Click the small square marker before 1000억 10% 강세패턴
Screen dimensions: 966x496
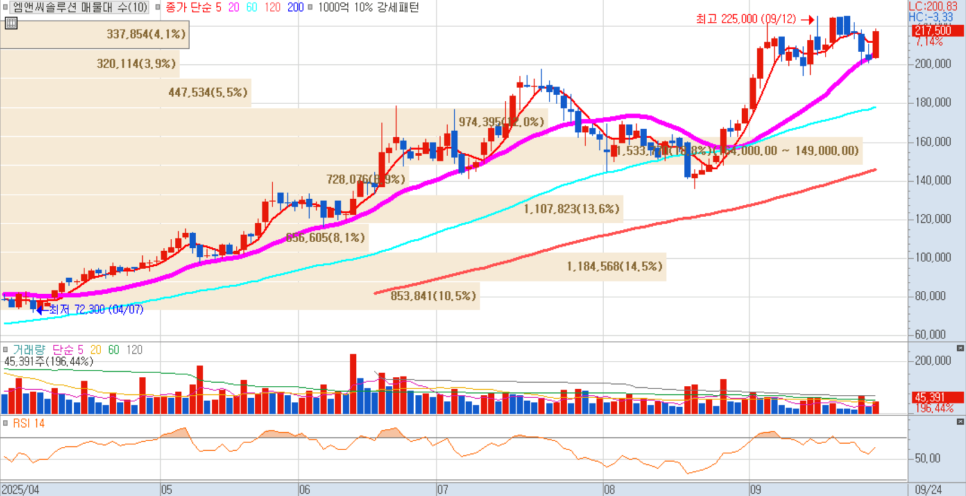[x=309, y=7]
